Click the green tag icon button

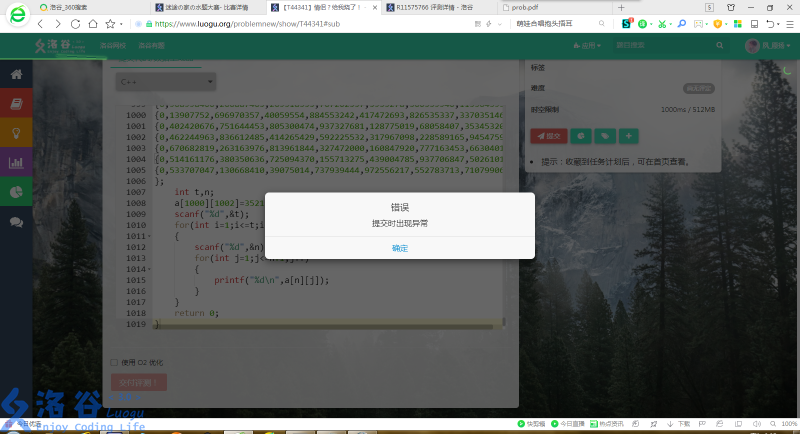tap(604, 136)
